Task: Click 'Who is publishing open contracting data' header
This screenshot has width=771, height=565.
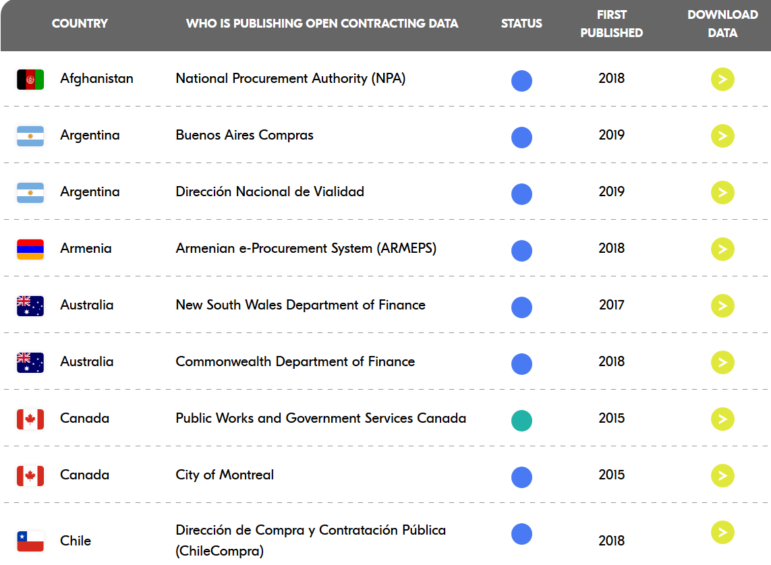Action: 322,24
